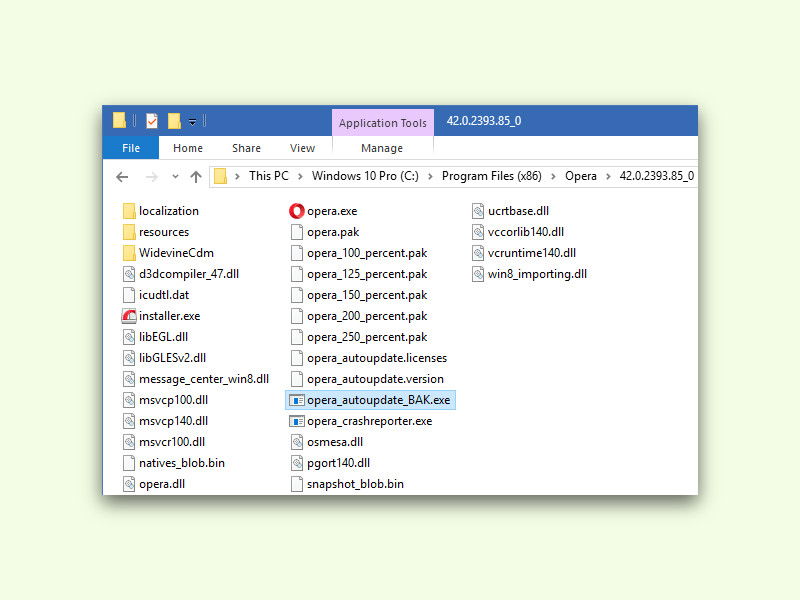This screenshot has width=800, height=600.
Task: Switch to the View ribbon tab
Action: 303,148
